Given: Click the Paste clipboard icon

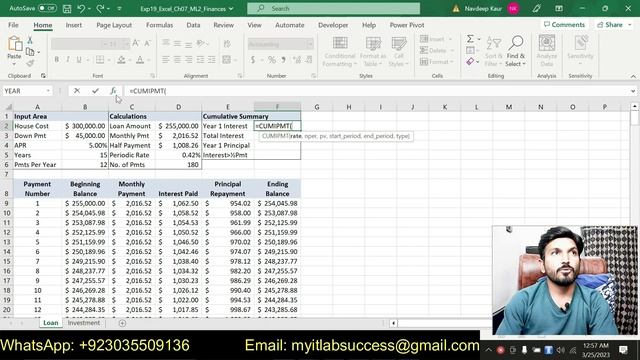Looking at the screenshot, I should [x=14, y=44].
